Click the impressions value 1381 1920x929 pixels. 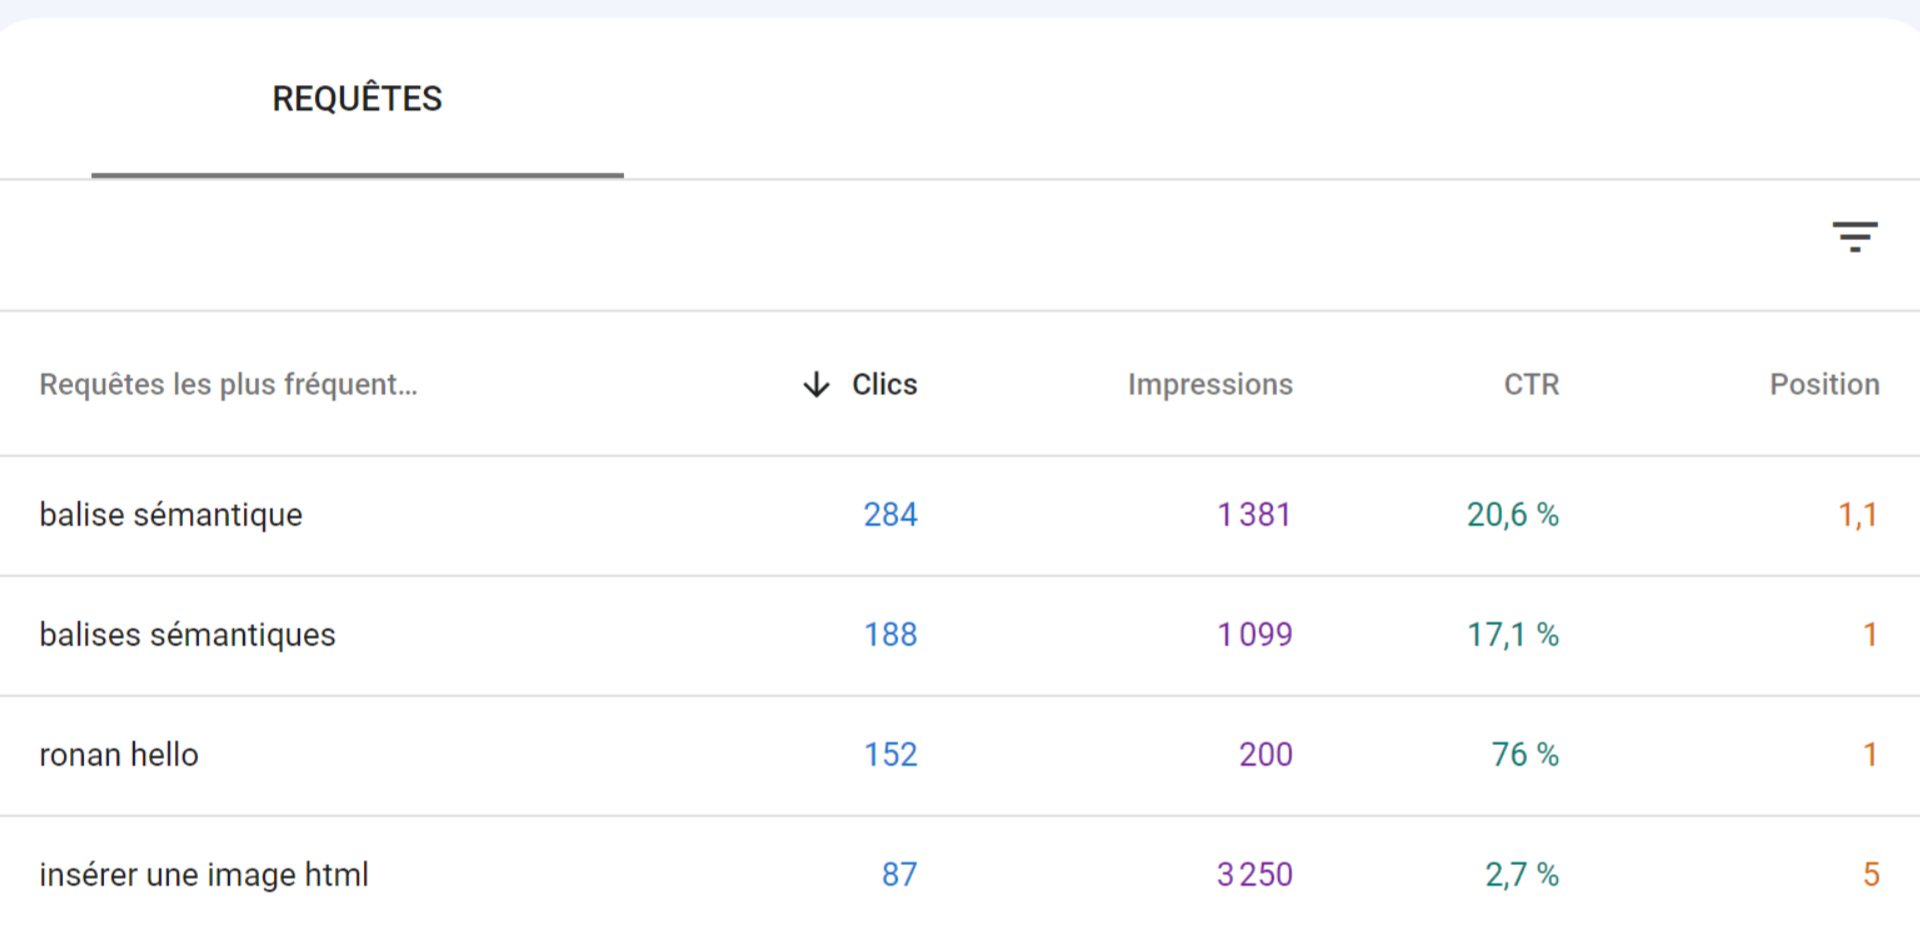pos(1253,514)
